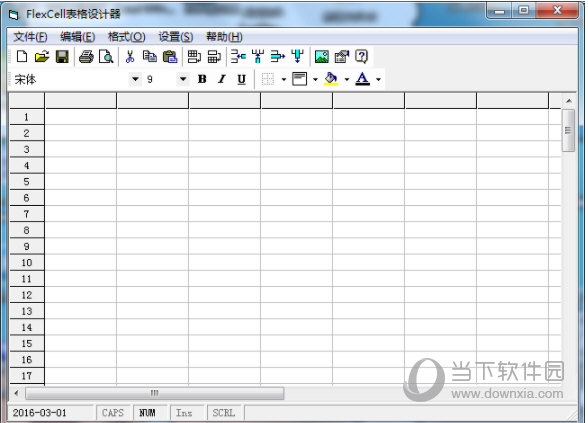Image resolution: width=588 pixels, height=423 pixels.
Task: Click the insert row icon
Action: coord(238,57)
